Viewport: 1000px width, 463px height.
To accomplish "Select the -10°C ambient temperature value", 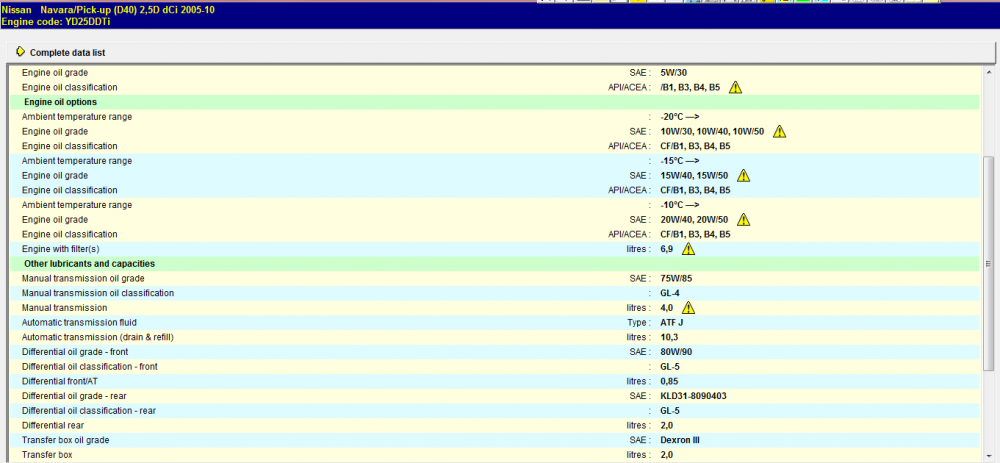I will [680, 205].
